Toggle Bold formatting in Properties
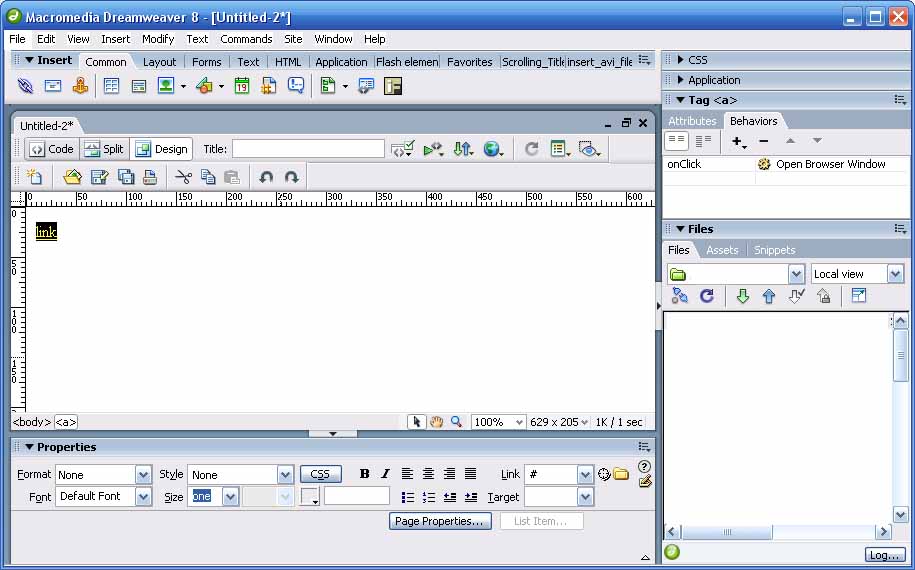915x570 pixels. click(364, 474)
